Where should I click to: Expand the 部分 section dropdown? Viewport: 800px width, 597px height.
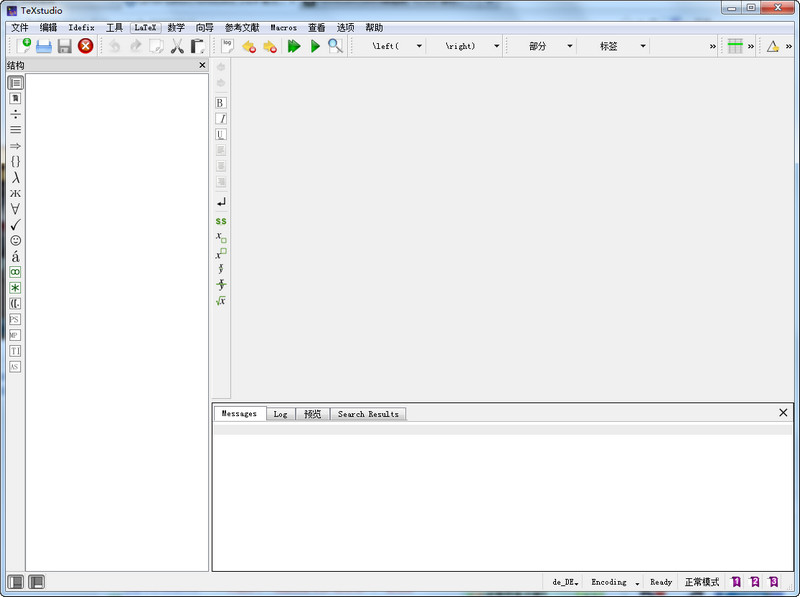click(x=570, y=45)
